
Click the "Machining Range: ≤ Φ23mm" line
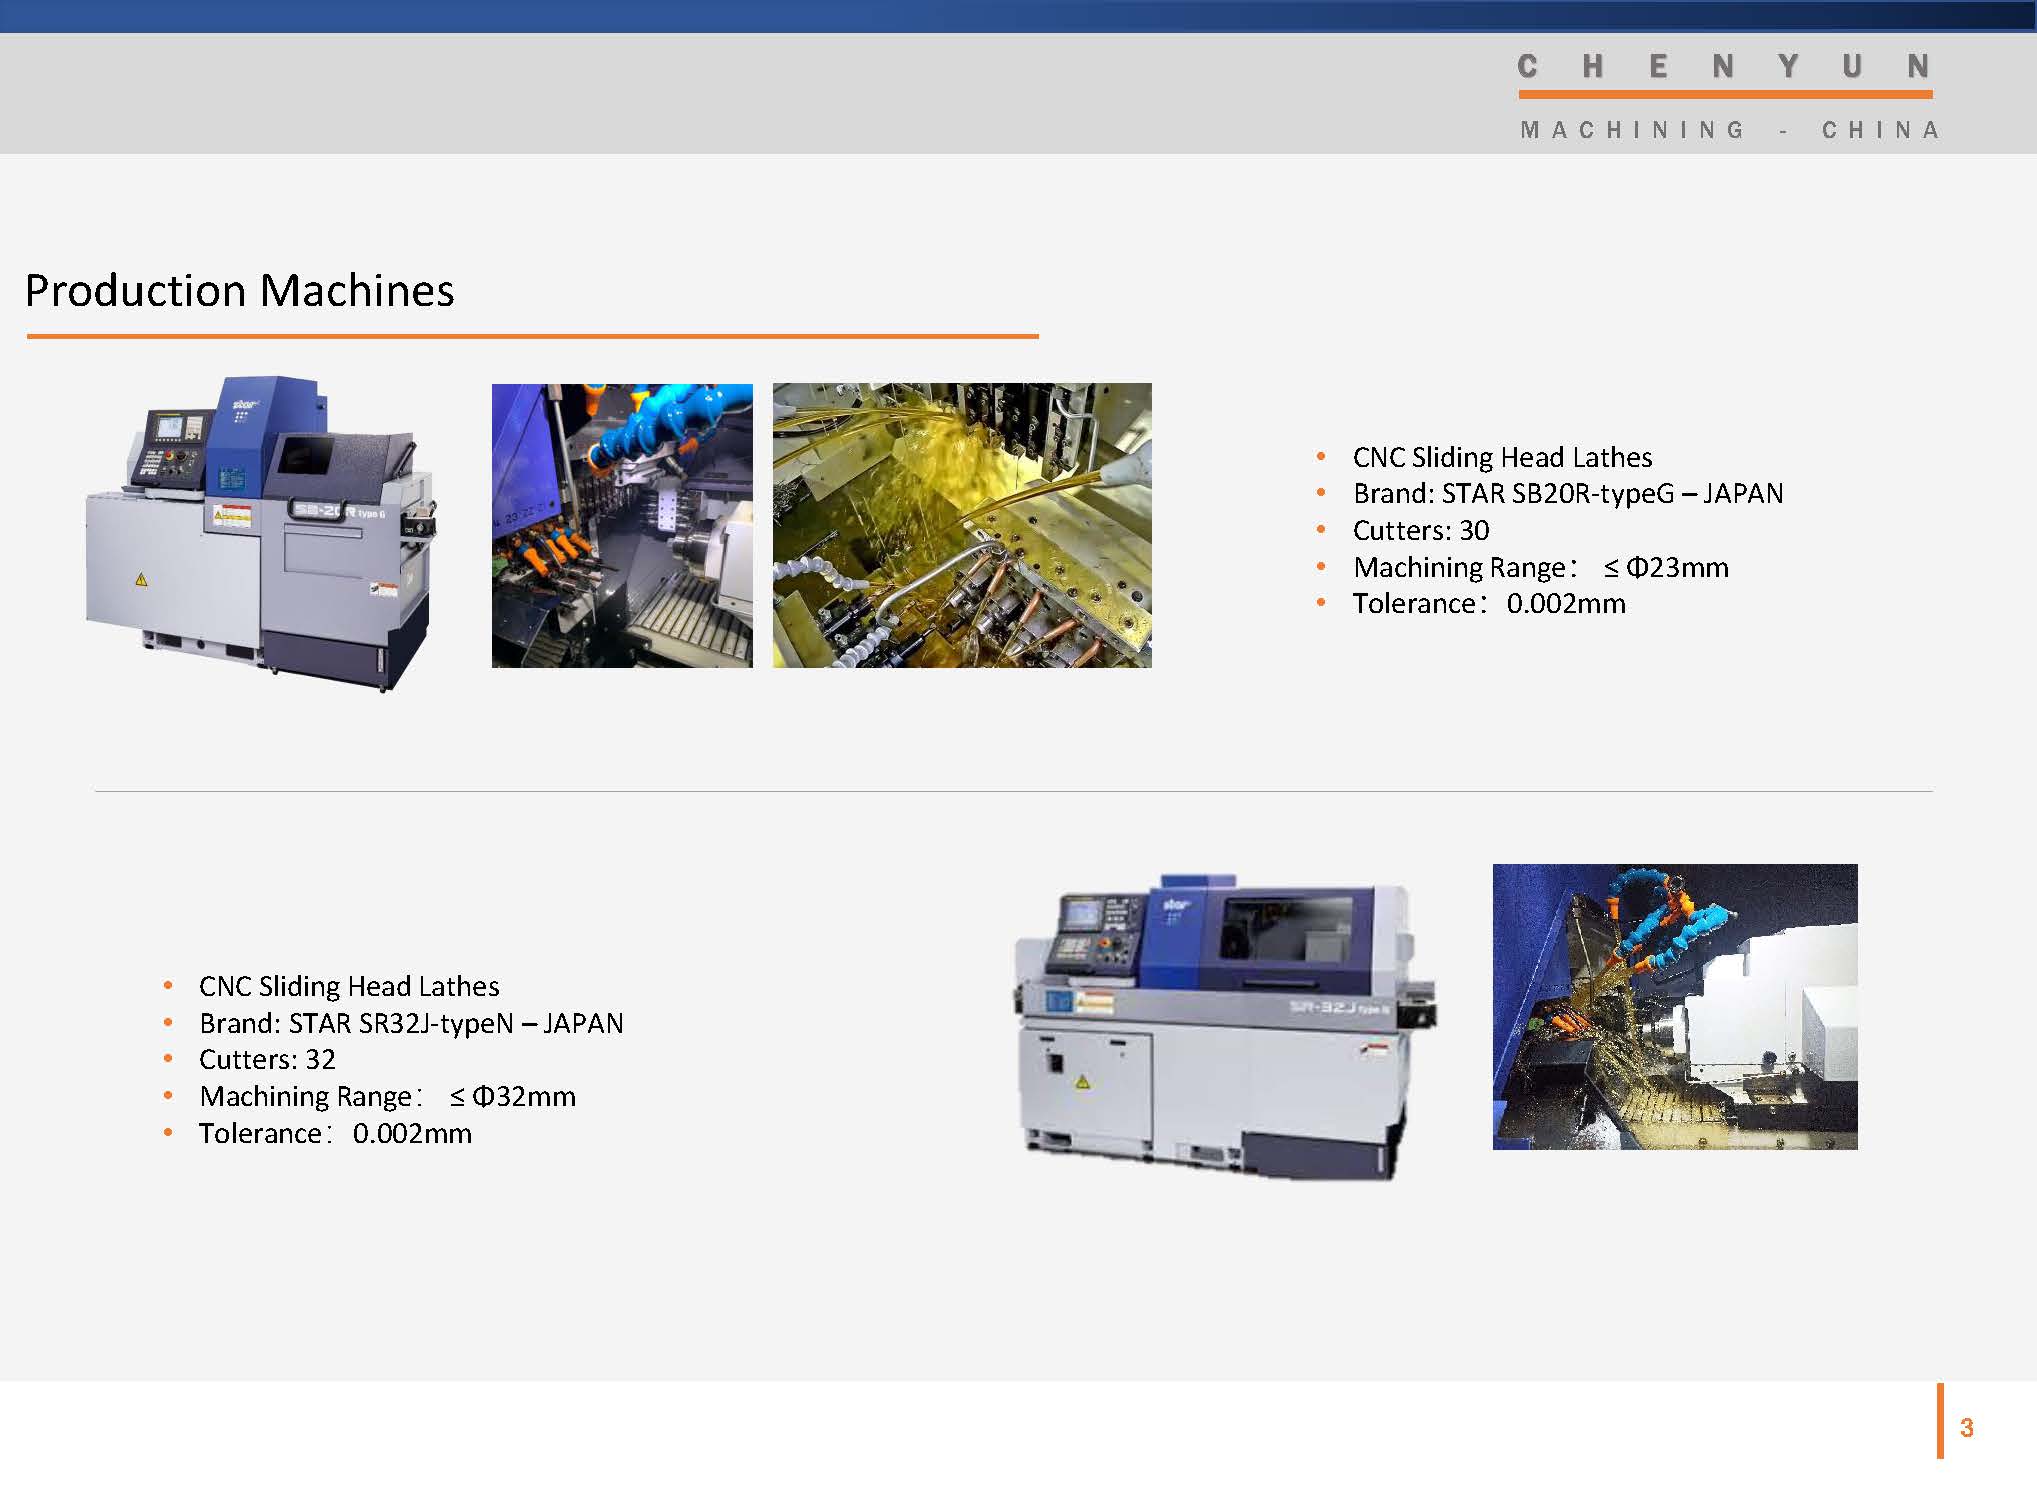point(1540,568)
